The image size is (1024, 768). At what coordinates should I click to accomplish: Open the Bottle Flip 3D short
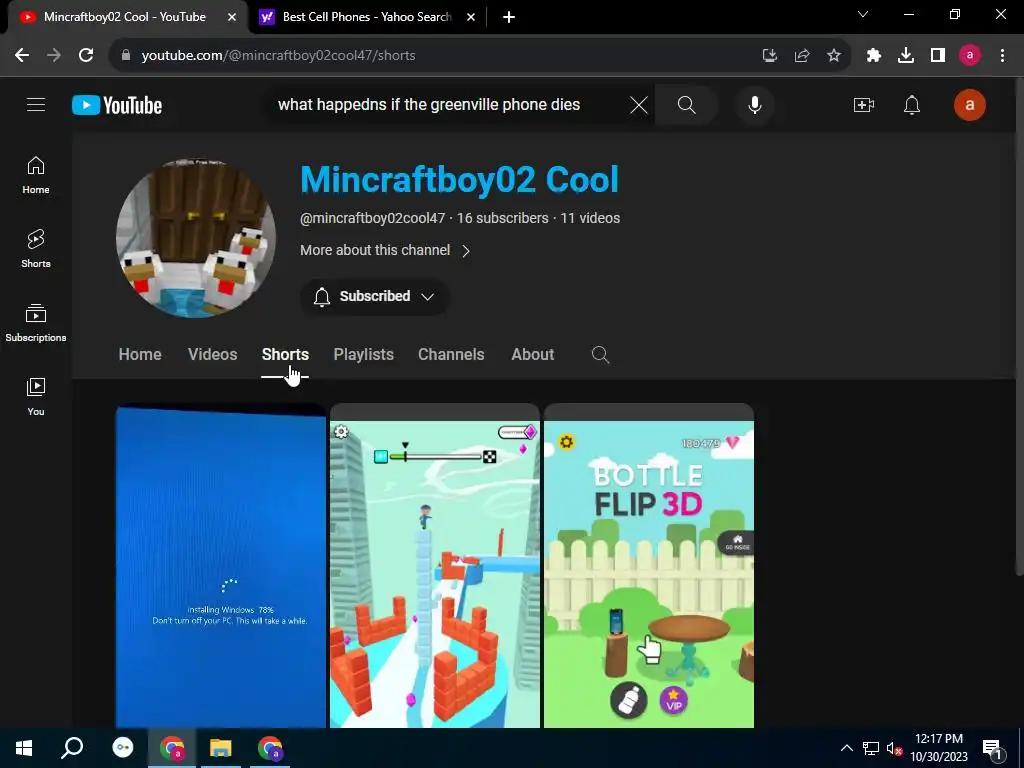tap(649, 566)
